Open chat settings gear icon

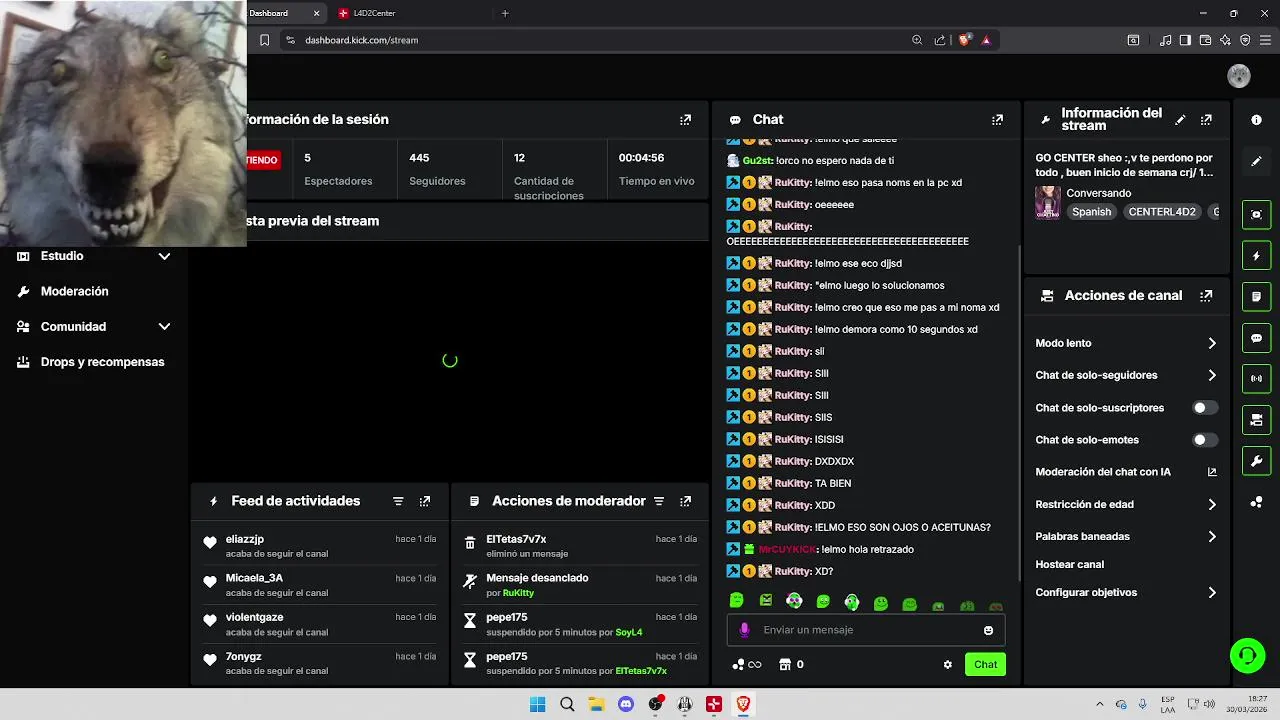[948, 664]
